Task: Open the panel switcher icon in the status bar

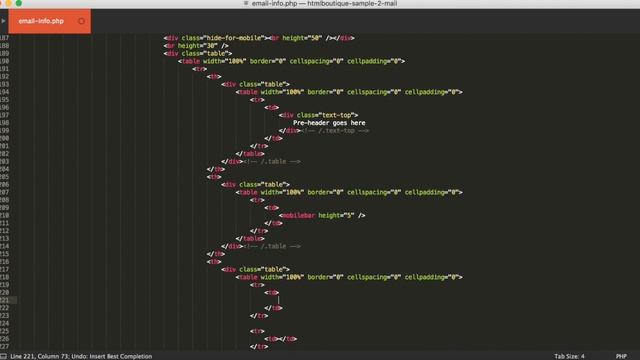Action: coord(3,356)
